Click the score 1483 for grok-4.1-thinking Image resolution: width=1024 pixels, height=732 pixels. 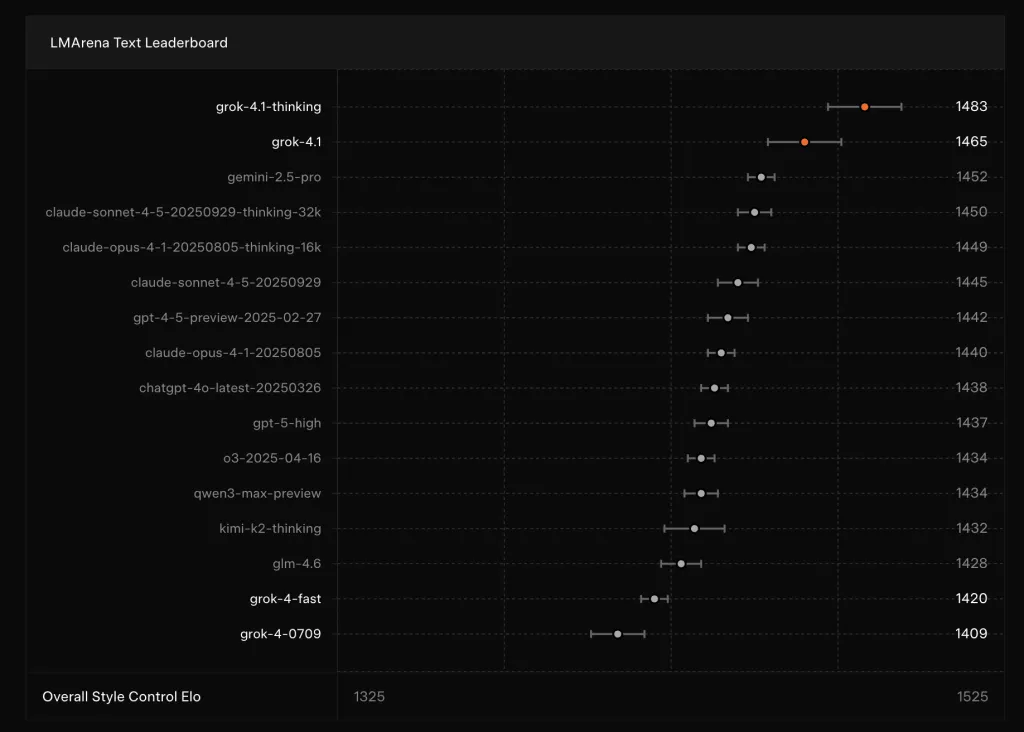[971, 106]
